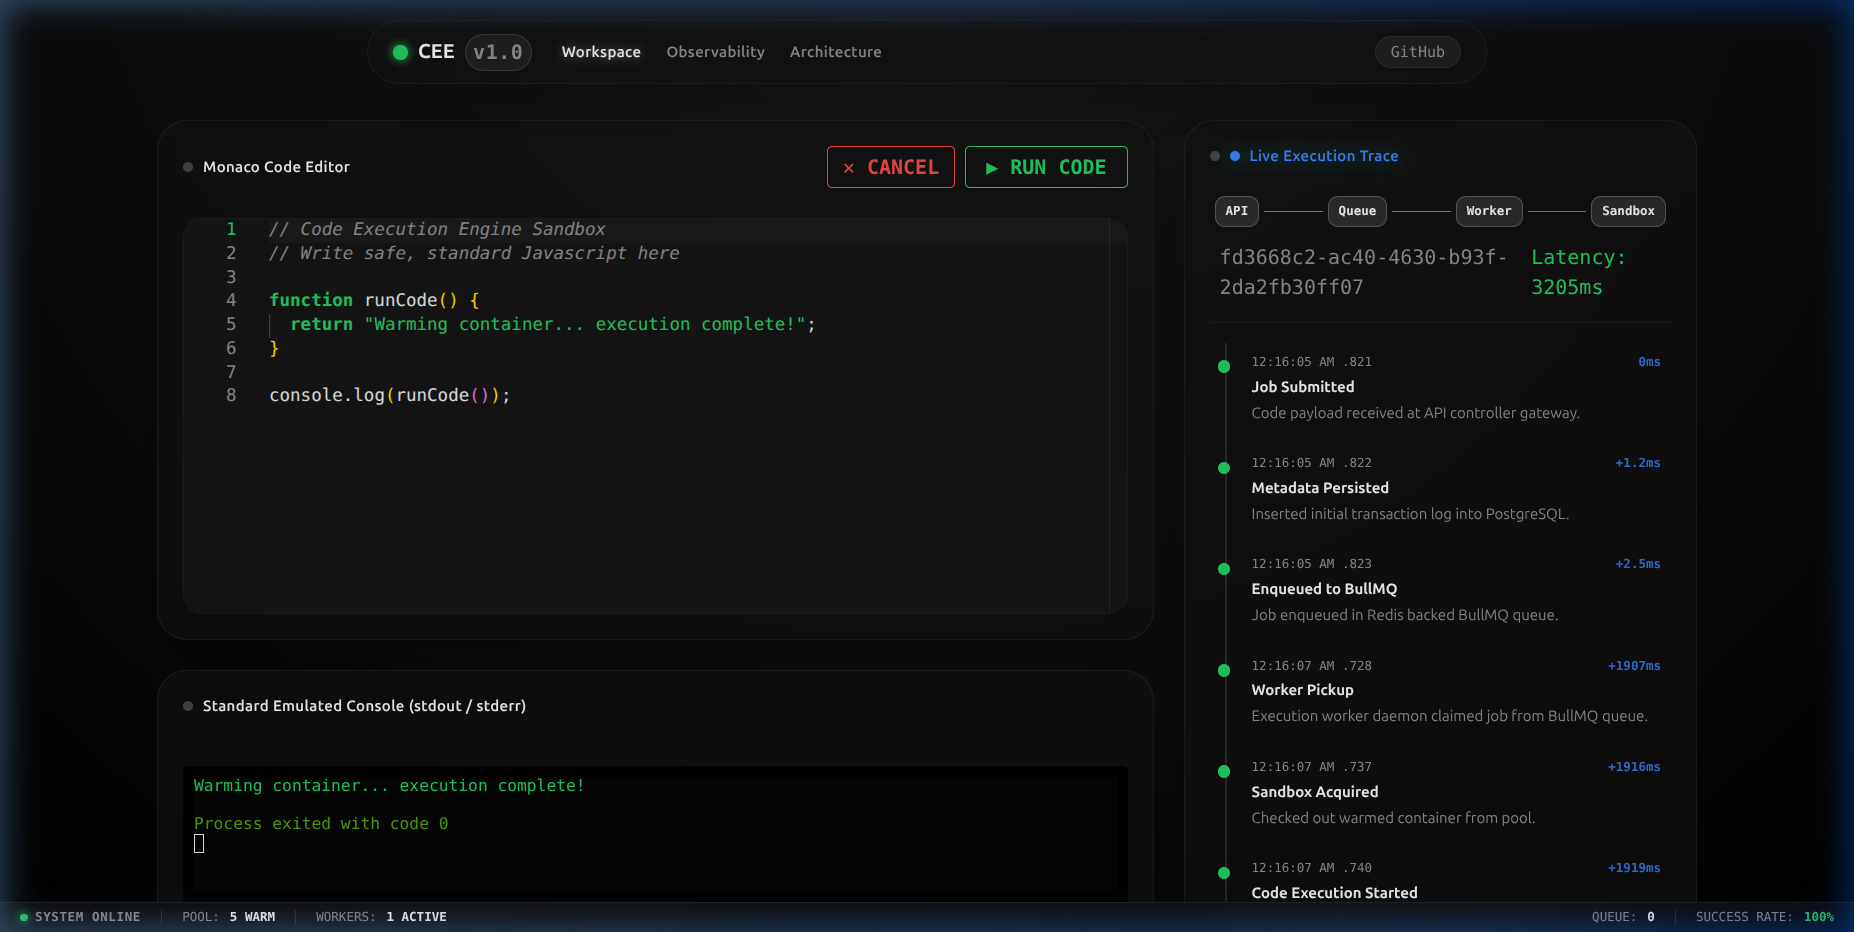
Task: Click the 12:16:05 AM .821 timestamp
Action: click(x=1311, y=362)
